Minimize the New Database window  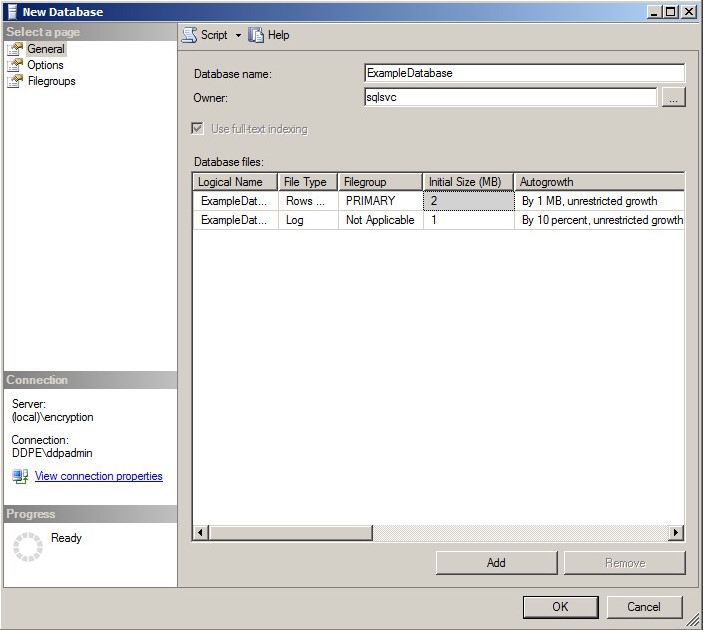(655, 12)
